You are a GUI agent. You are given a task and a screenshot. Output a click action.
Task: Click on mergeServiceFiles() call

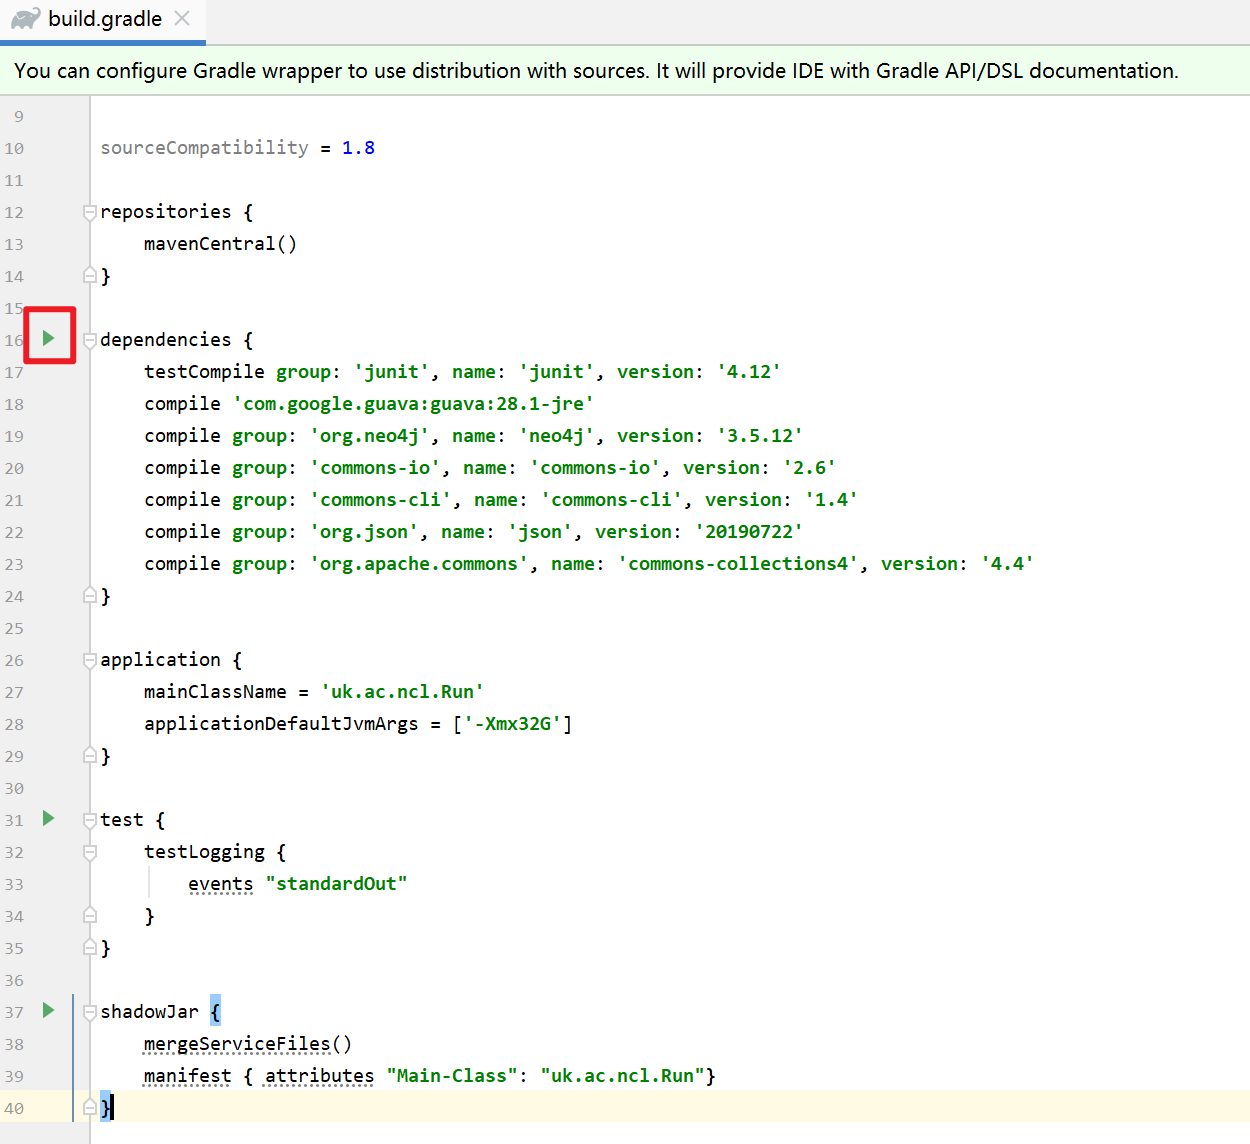tap(248, 1044)
